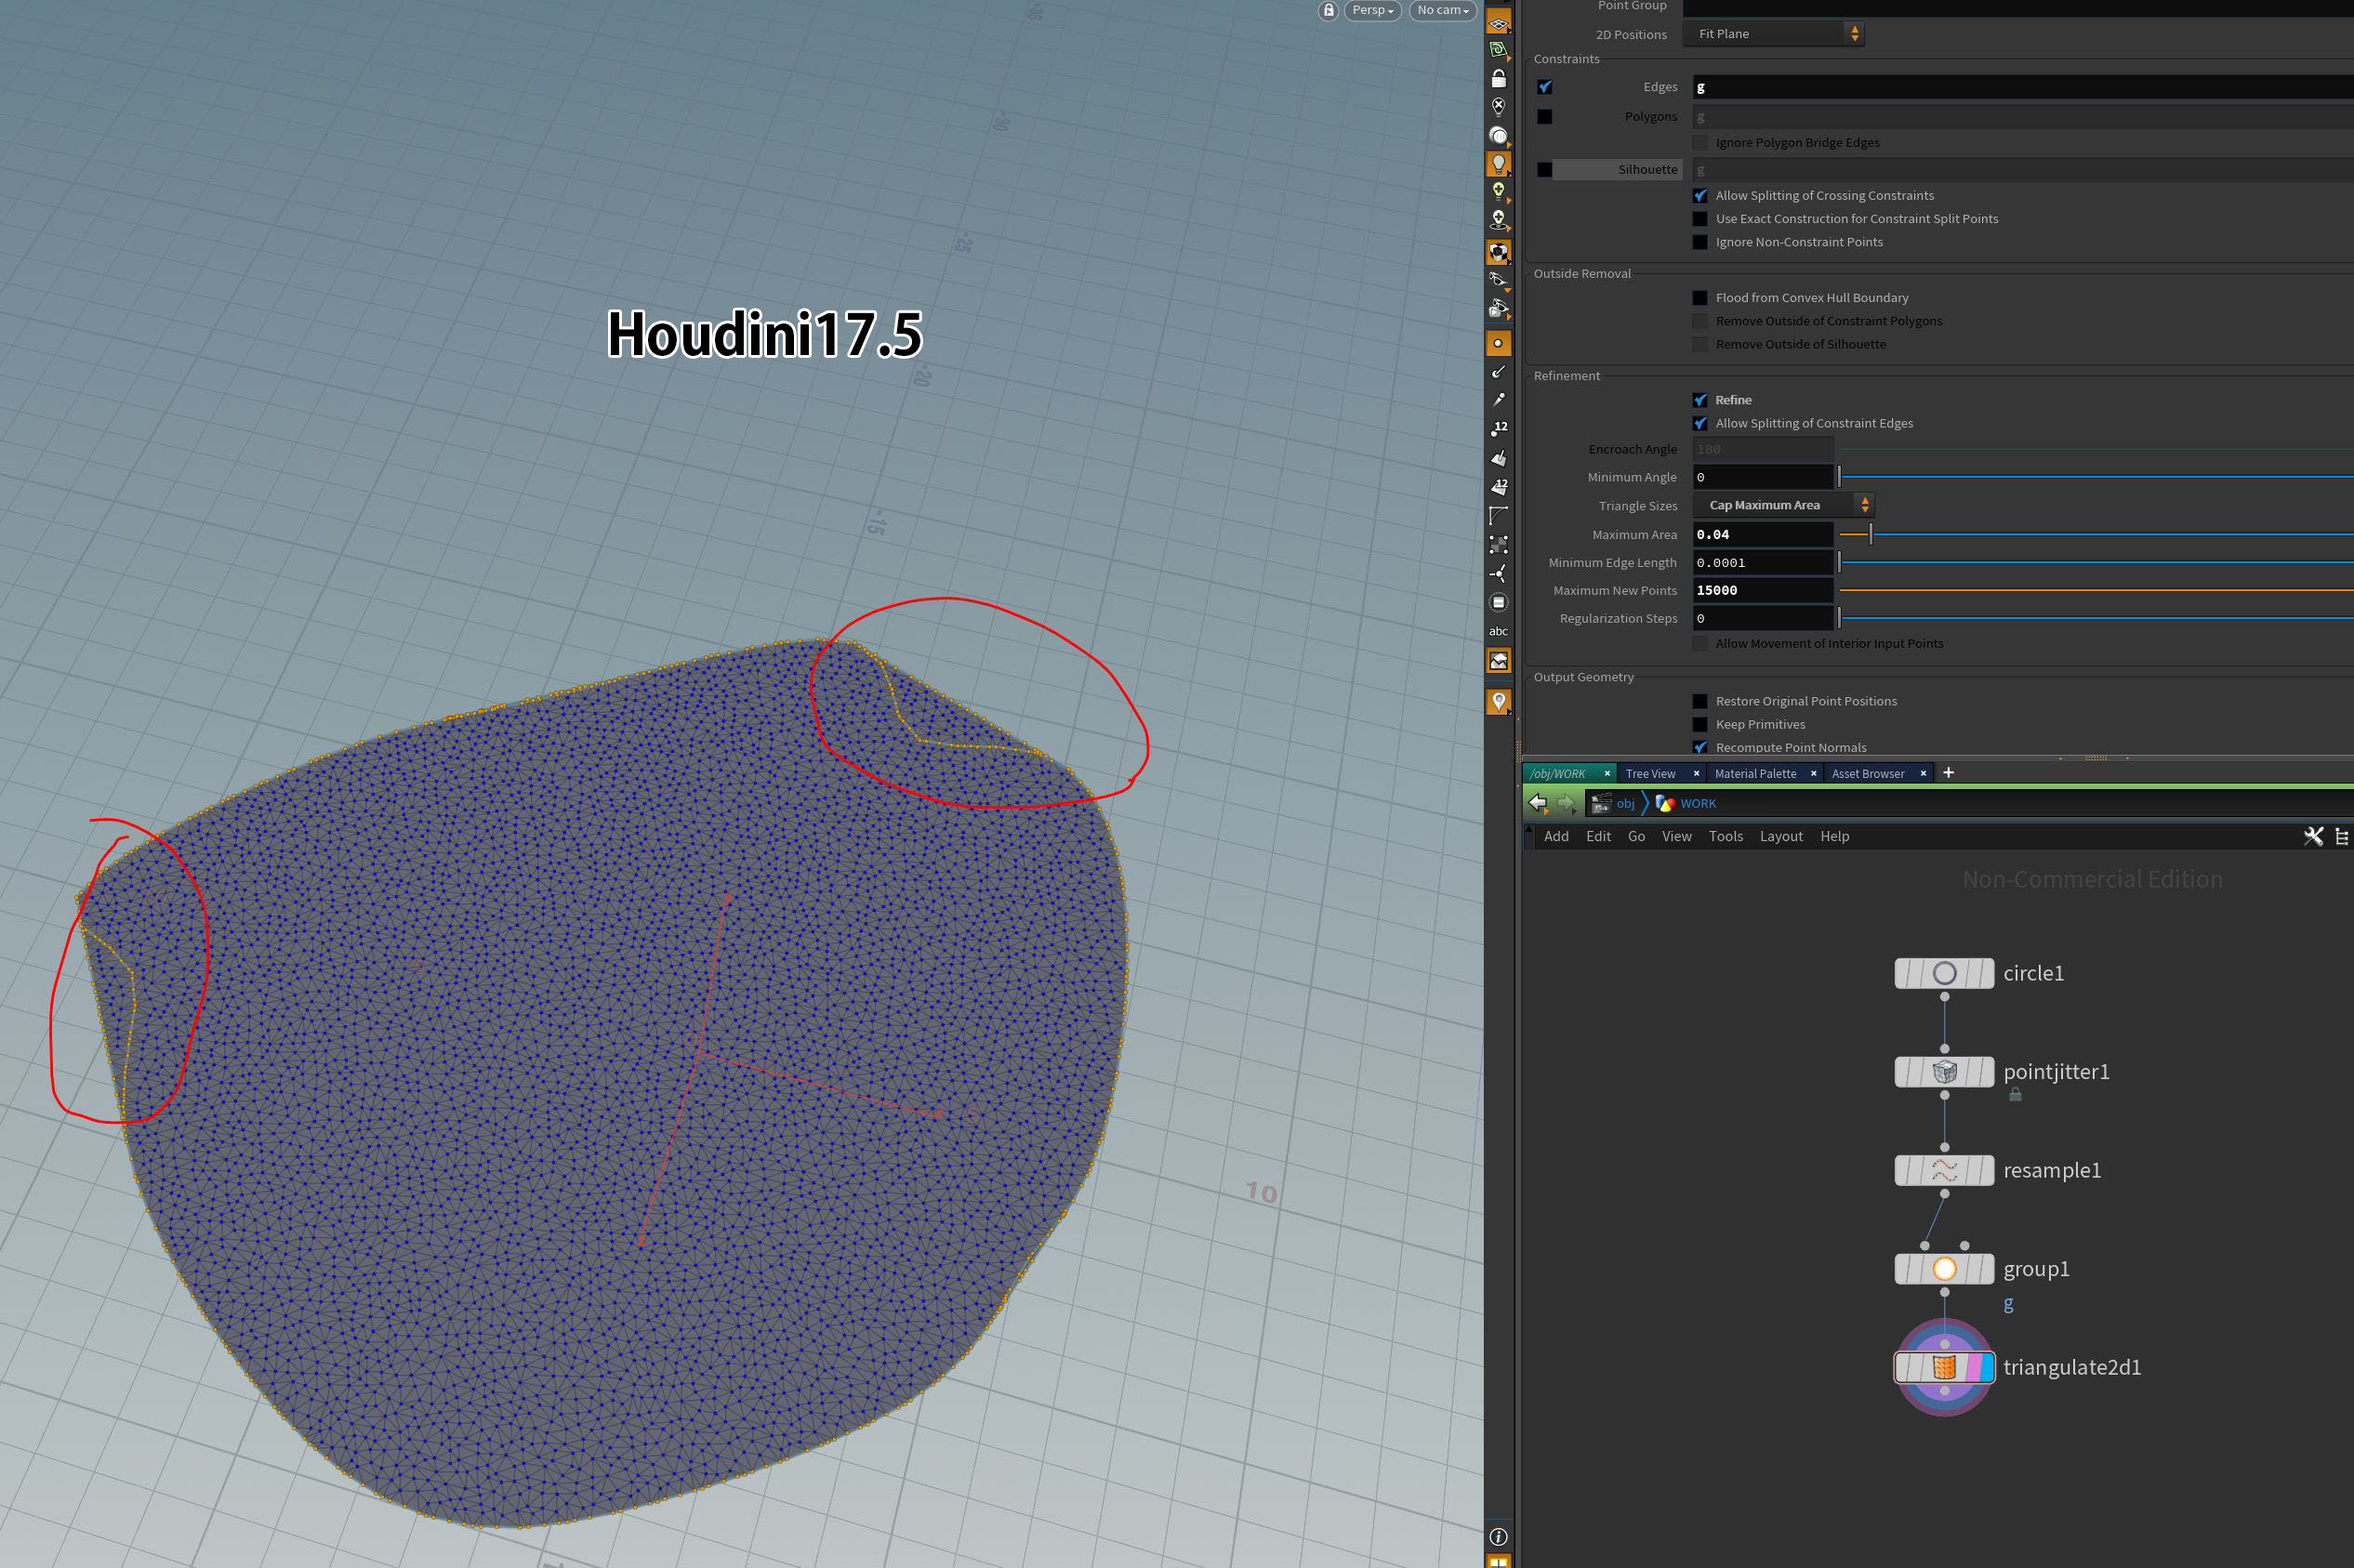The image size is (2354, 1568).
Task: Toggle the primitive hulls curve icon
Action: click(x=1498, y=516)
